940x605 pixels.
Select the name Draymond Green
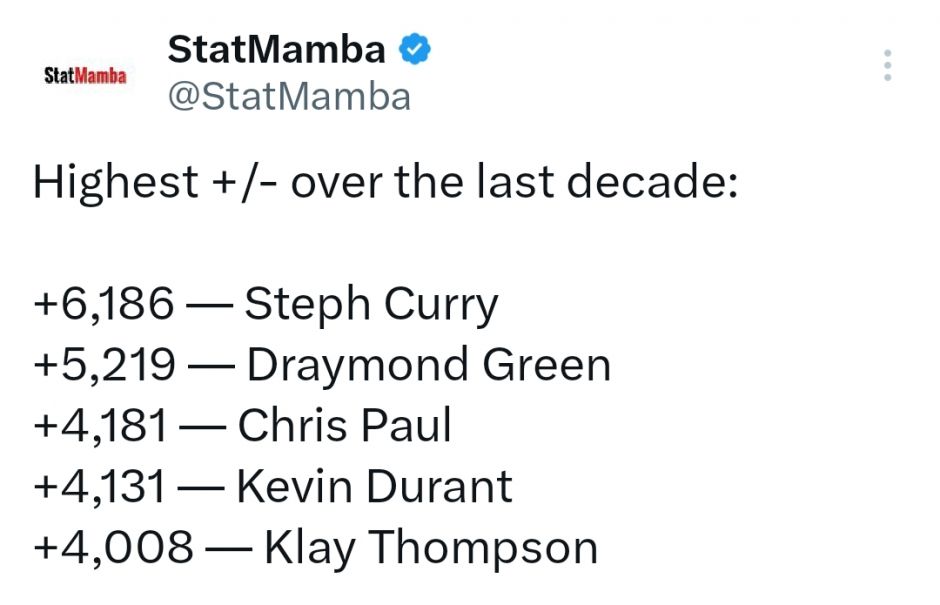(x=428, y=365)
